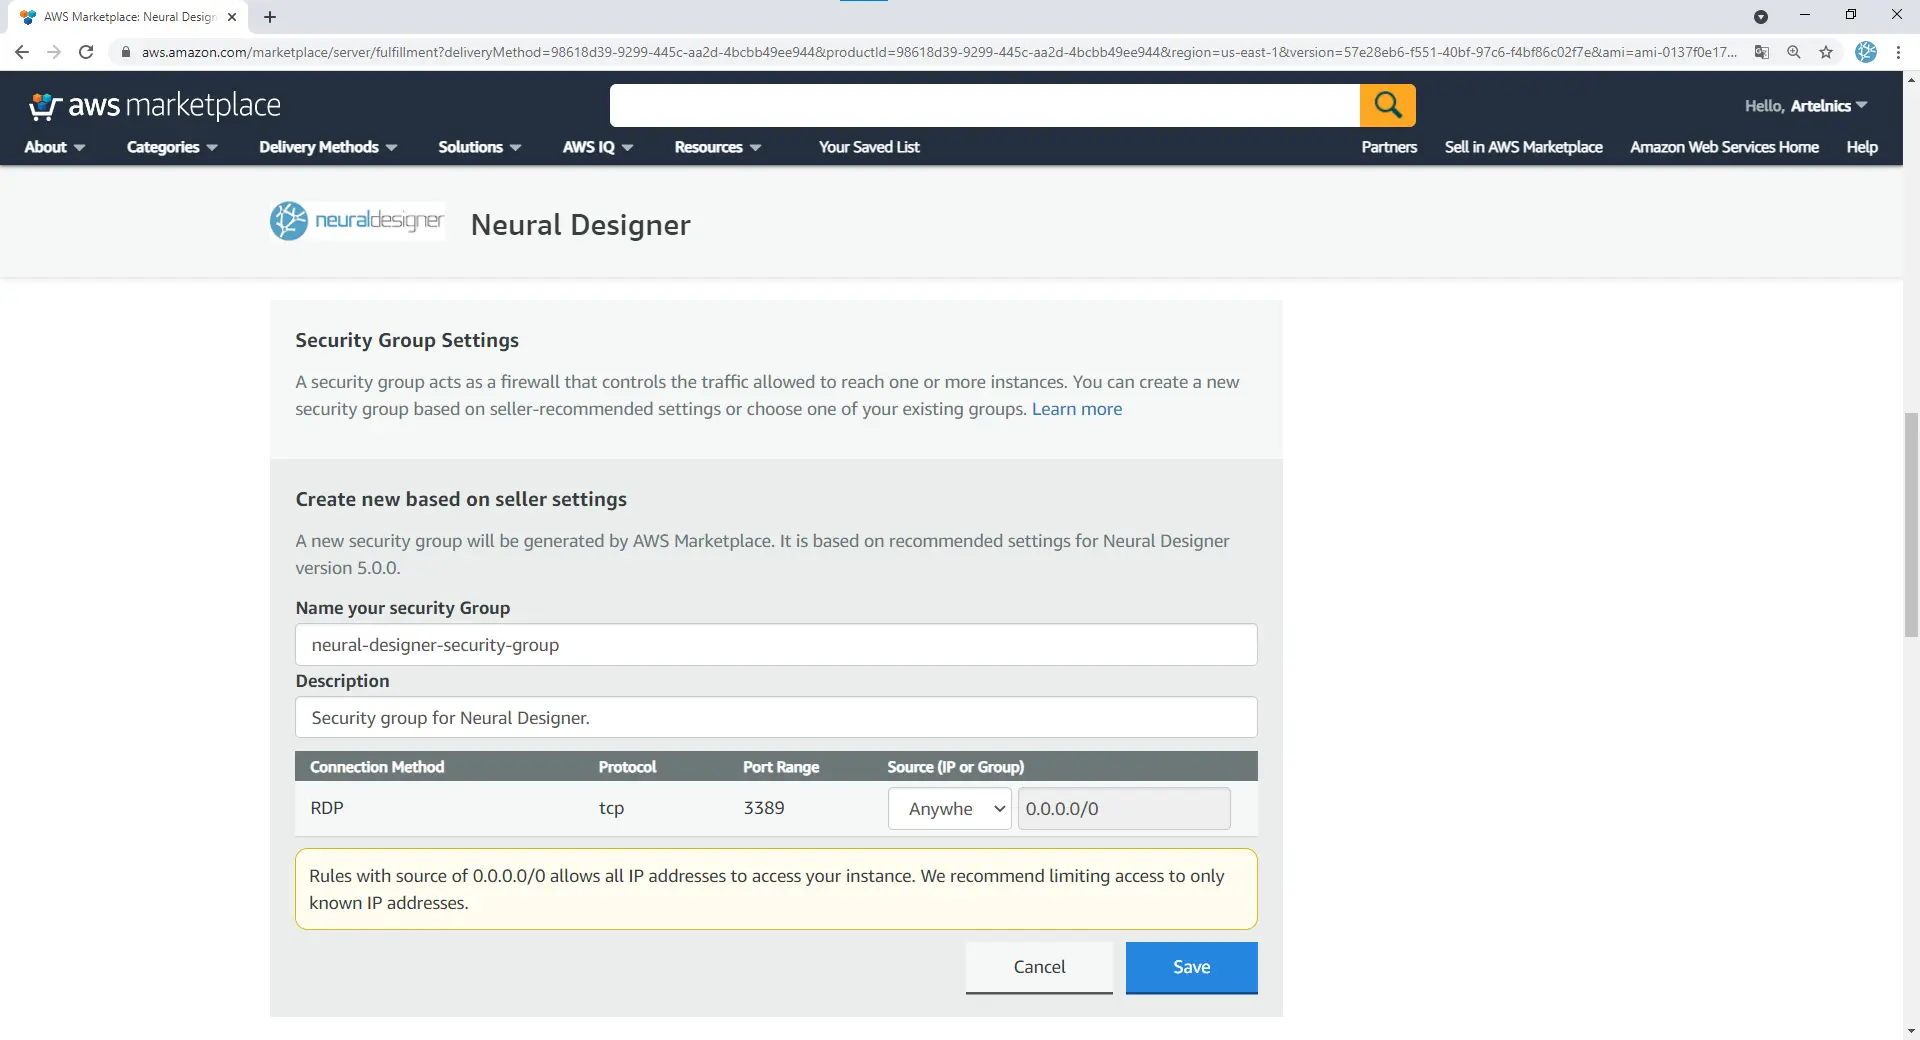Bookmark this page with the star icon
This screenshot has width=1920, height=1040.
pos(1826,52)
